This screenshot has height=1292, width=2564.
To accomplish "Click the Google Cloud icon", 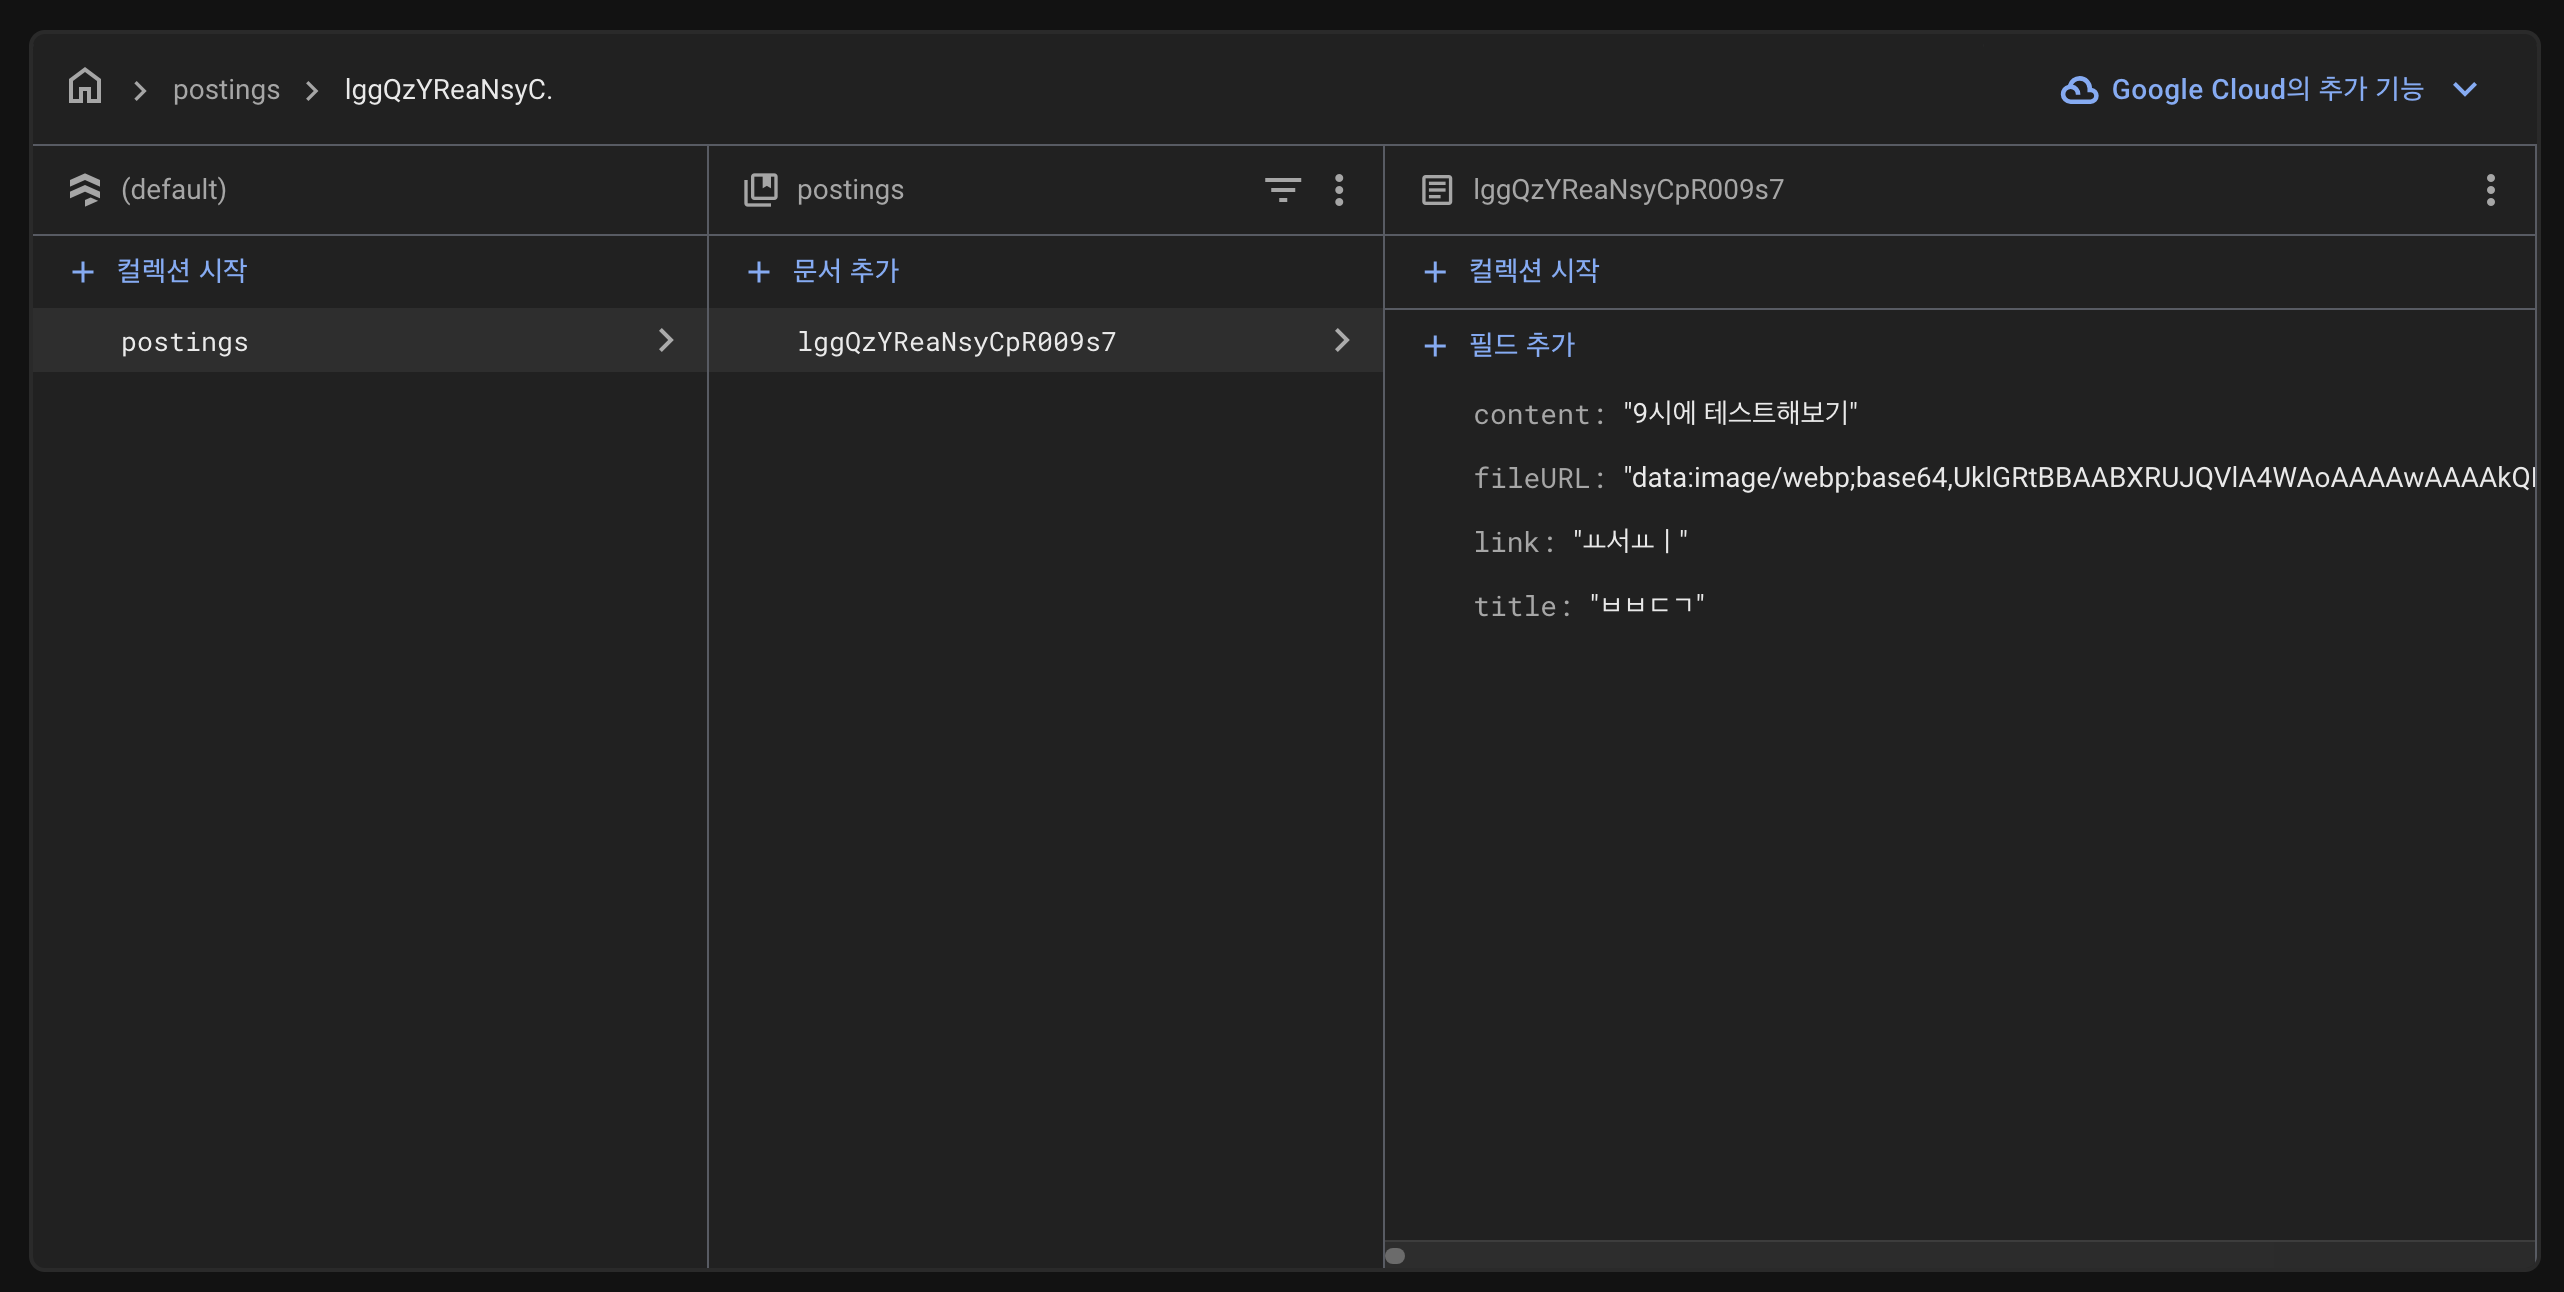I will (x=2079, y=90).
